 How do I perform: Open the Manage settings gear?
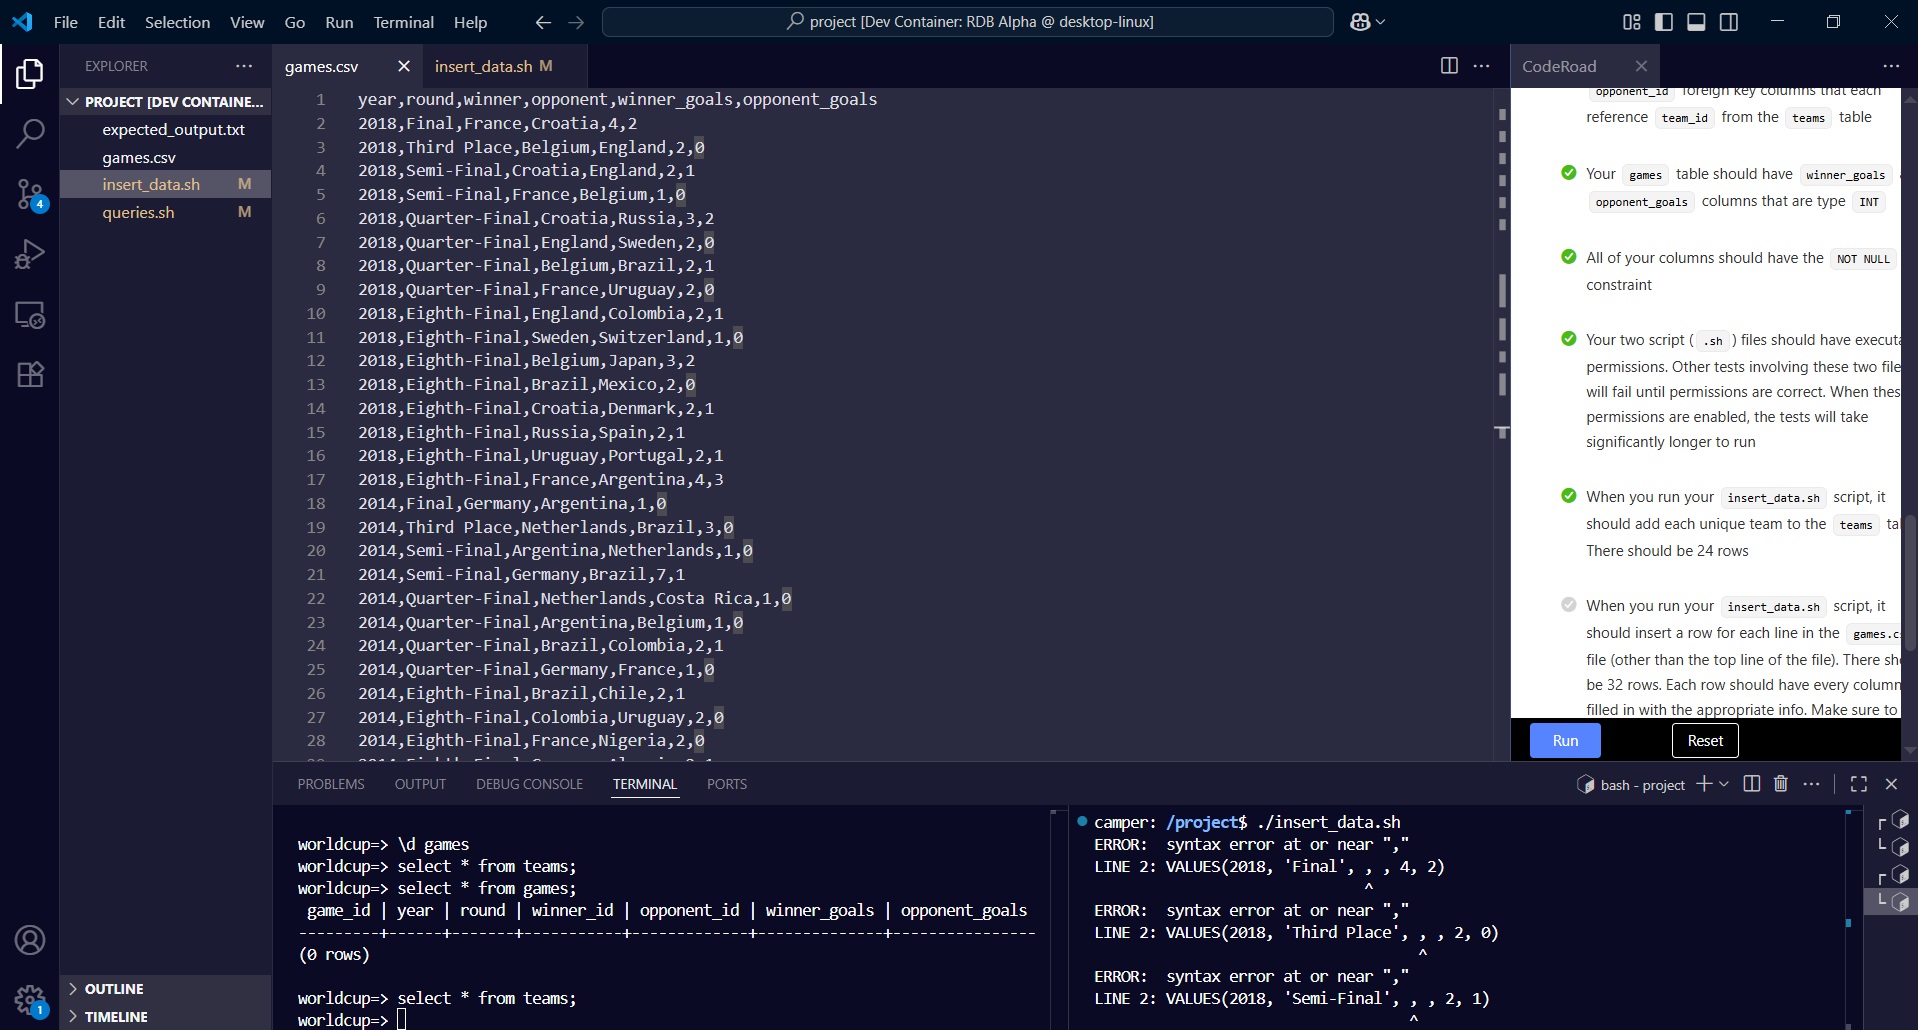pos(30,1001)
